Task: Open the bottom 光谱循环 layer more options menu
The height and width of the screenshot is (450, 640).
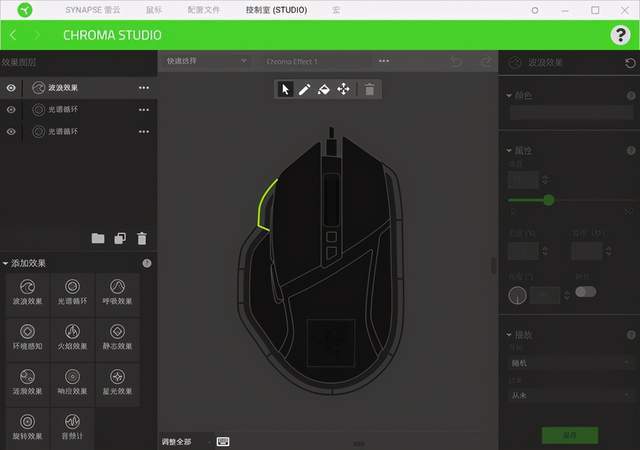Action: 144,131
